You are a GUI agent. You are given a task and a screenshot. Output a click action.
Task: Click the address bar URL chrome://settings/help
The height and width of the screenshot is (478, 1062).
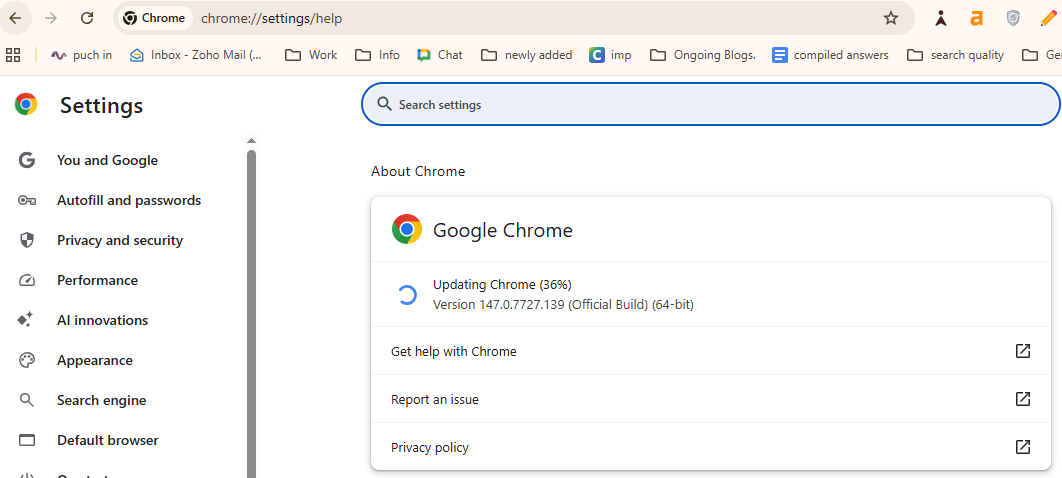click(x=272, y=18)
